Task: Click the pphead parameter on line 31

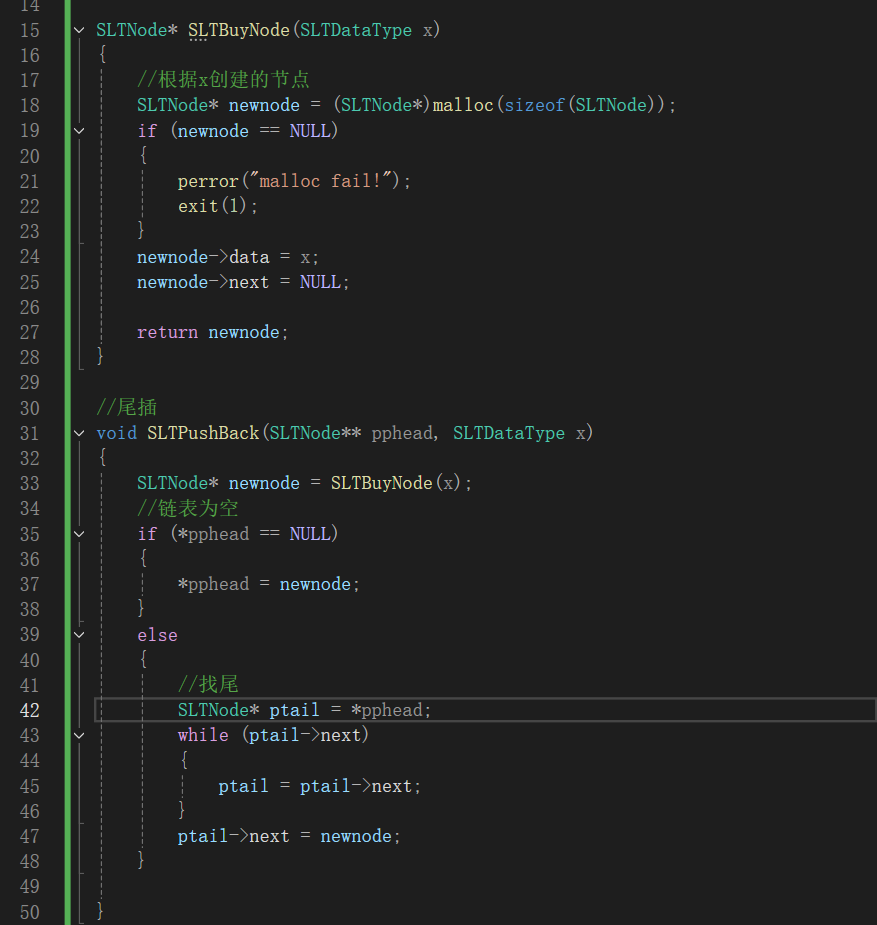Action: (402, 433)
